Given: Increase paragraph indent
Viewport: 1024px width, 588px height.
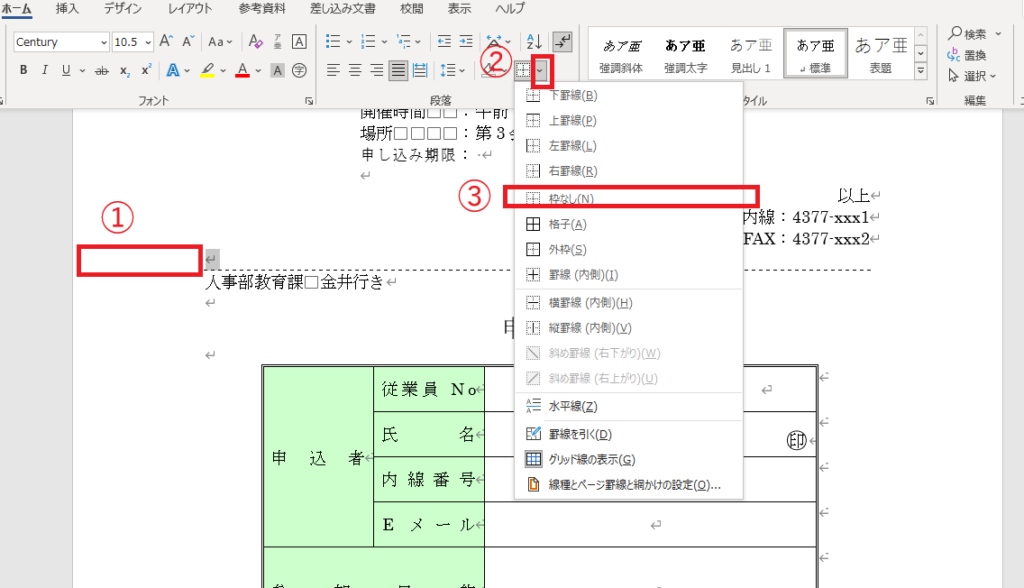Looking at the screenshot, I should 466,42.
